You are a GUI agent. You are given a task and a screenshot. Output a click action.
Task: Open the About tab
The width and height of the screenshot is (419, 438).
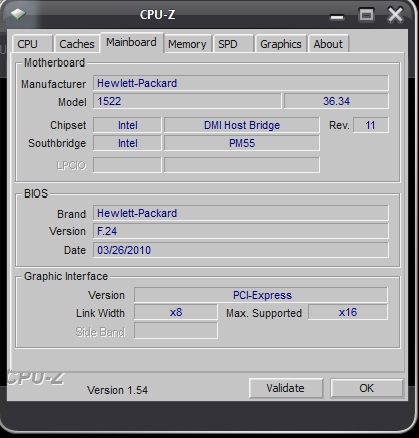pyautogui.click(x=328, y=44)
